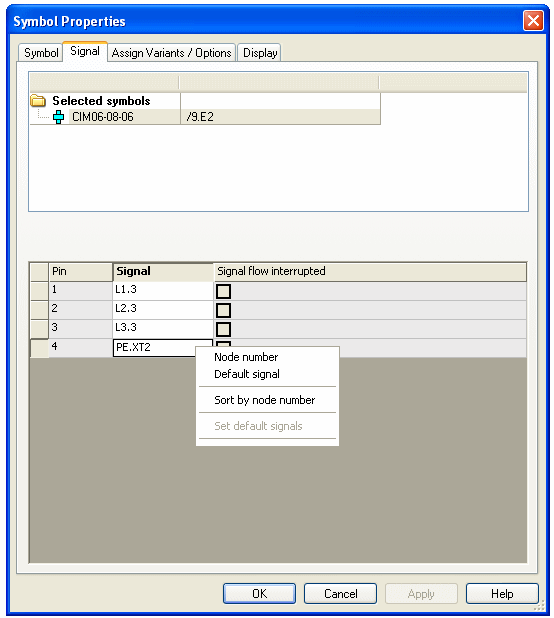Check Signal flow interrupted for pin 1
This screenshot has width=554, height=618.
(x=223, y=291)
